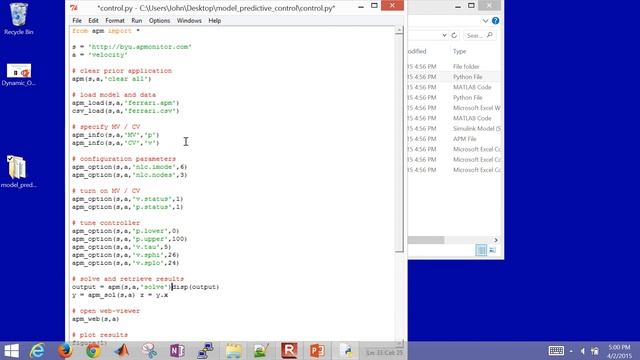
Task: Click the IDLE vertical scrollbar thumb
Action: pos(399,143)
